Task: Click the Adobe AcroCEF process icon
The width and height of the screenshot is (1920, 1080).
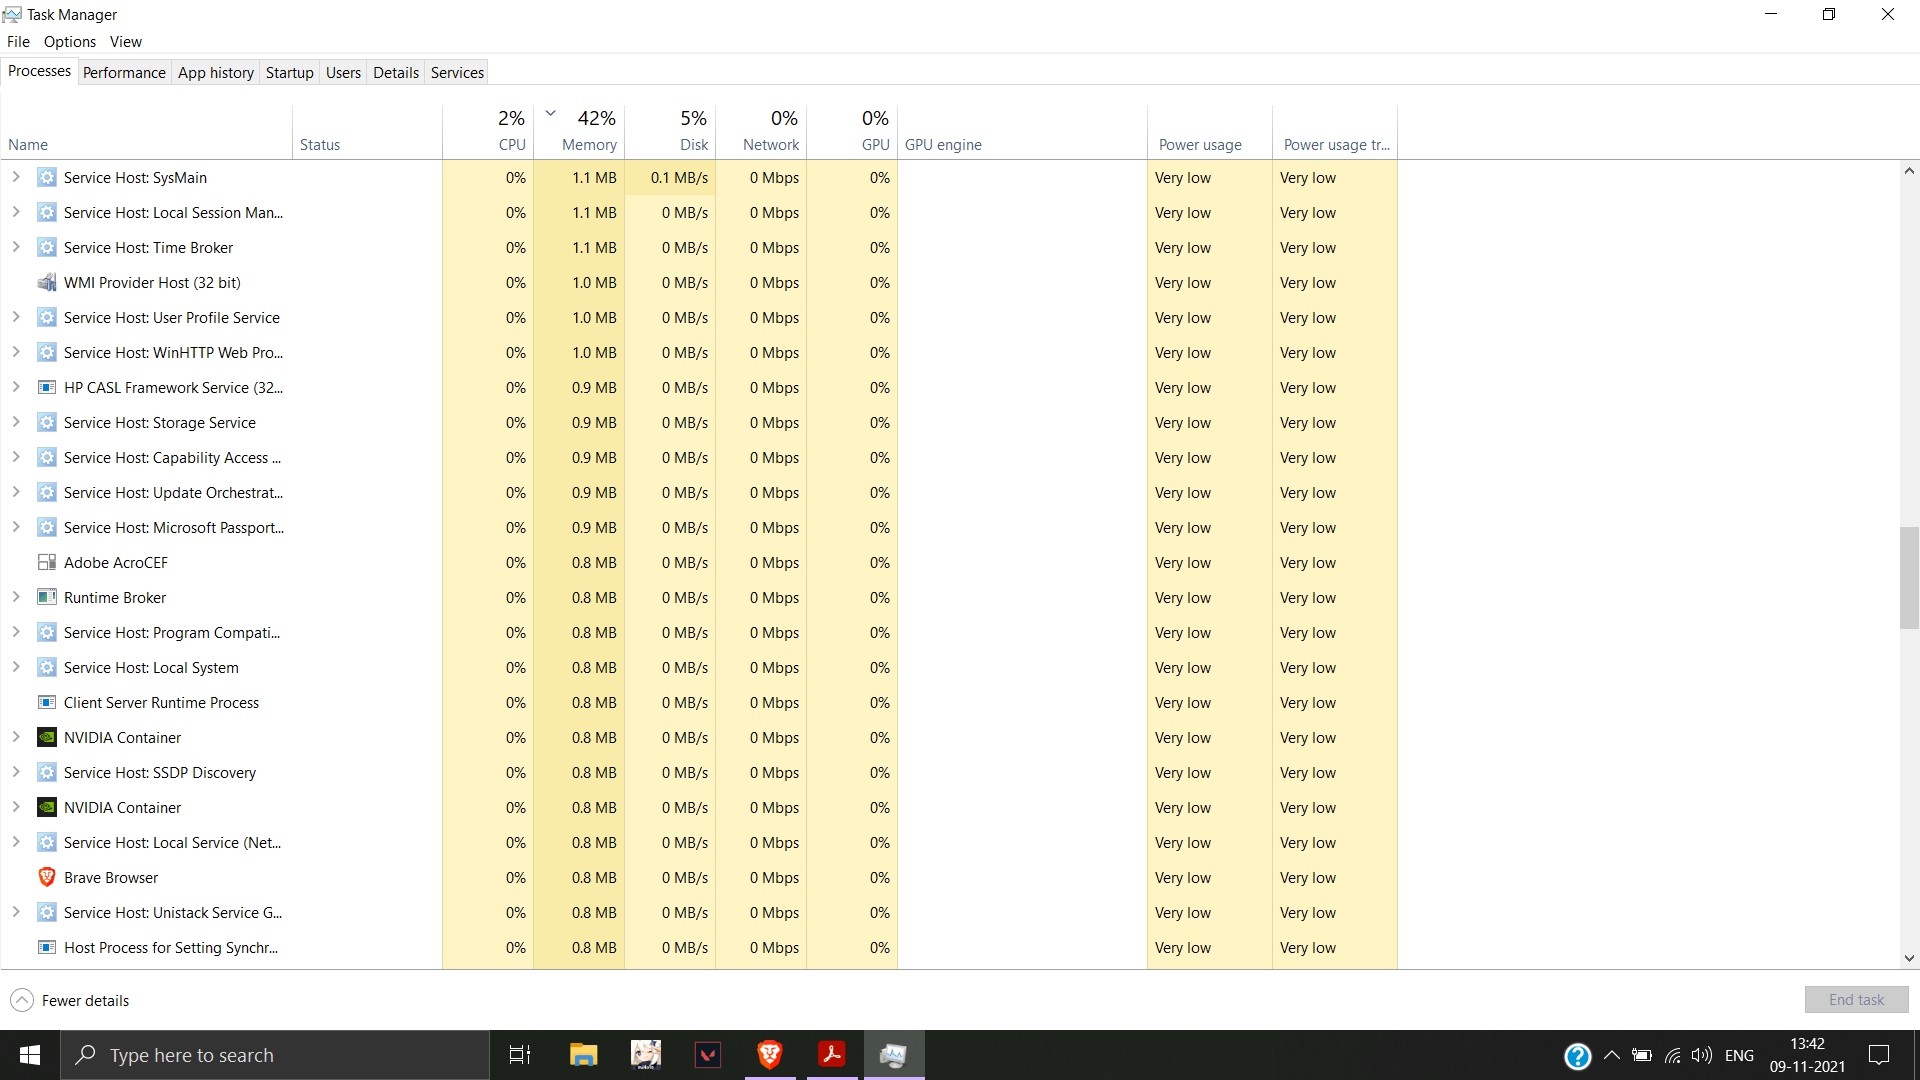Action: [x=47, y=562]
